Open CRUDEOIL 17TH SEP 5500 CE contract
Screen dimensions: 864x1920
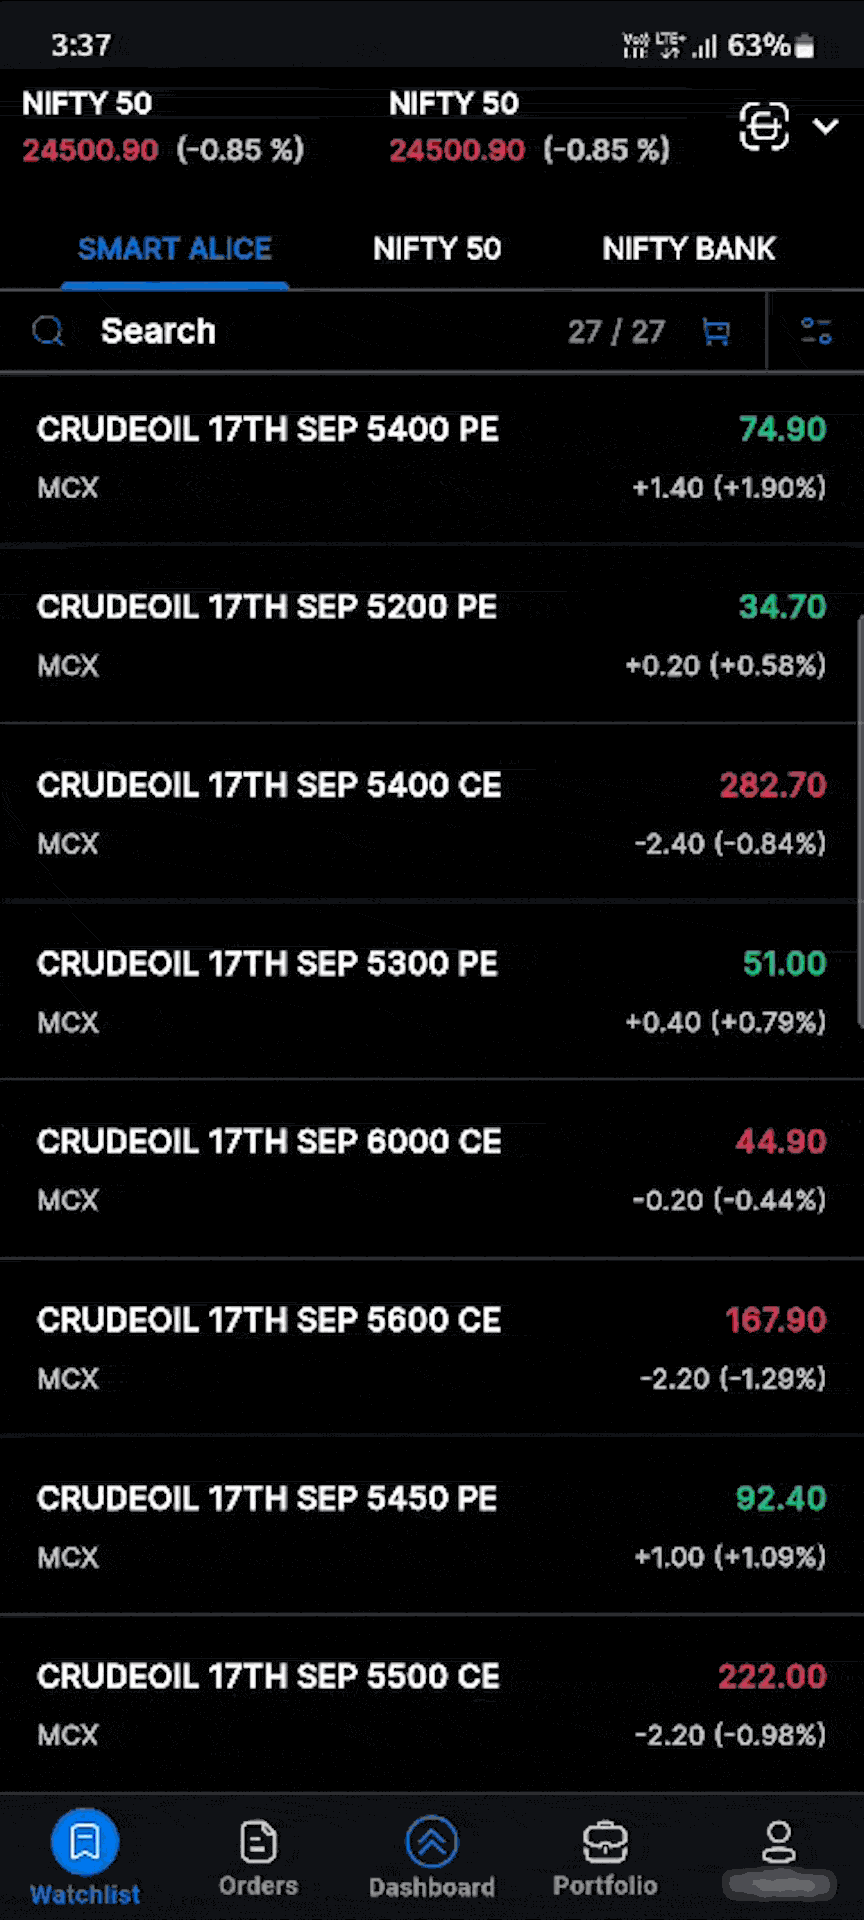(x=268, y=1677)
